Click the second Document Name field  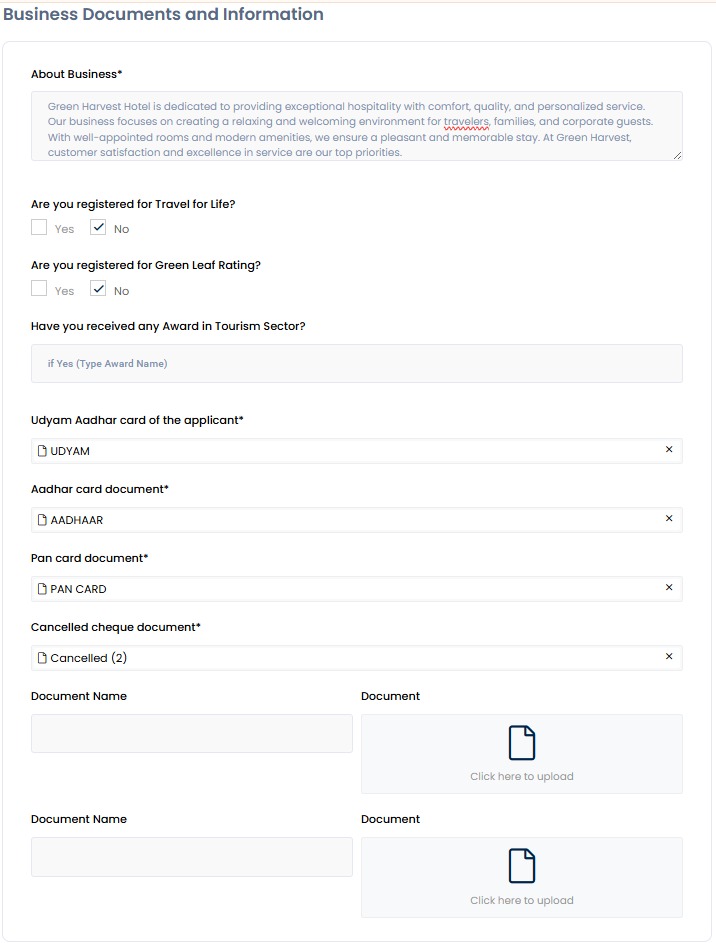(x=191, y=857)
